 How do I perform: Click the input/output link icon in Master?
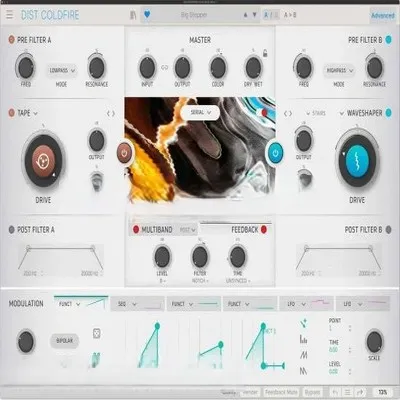(165, 68)
